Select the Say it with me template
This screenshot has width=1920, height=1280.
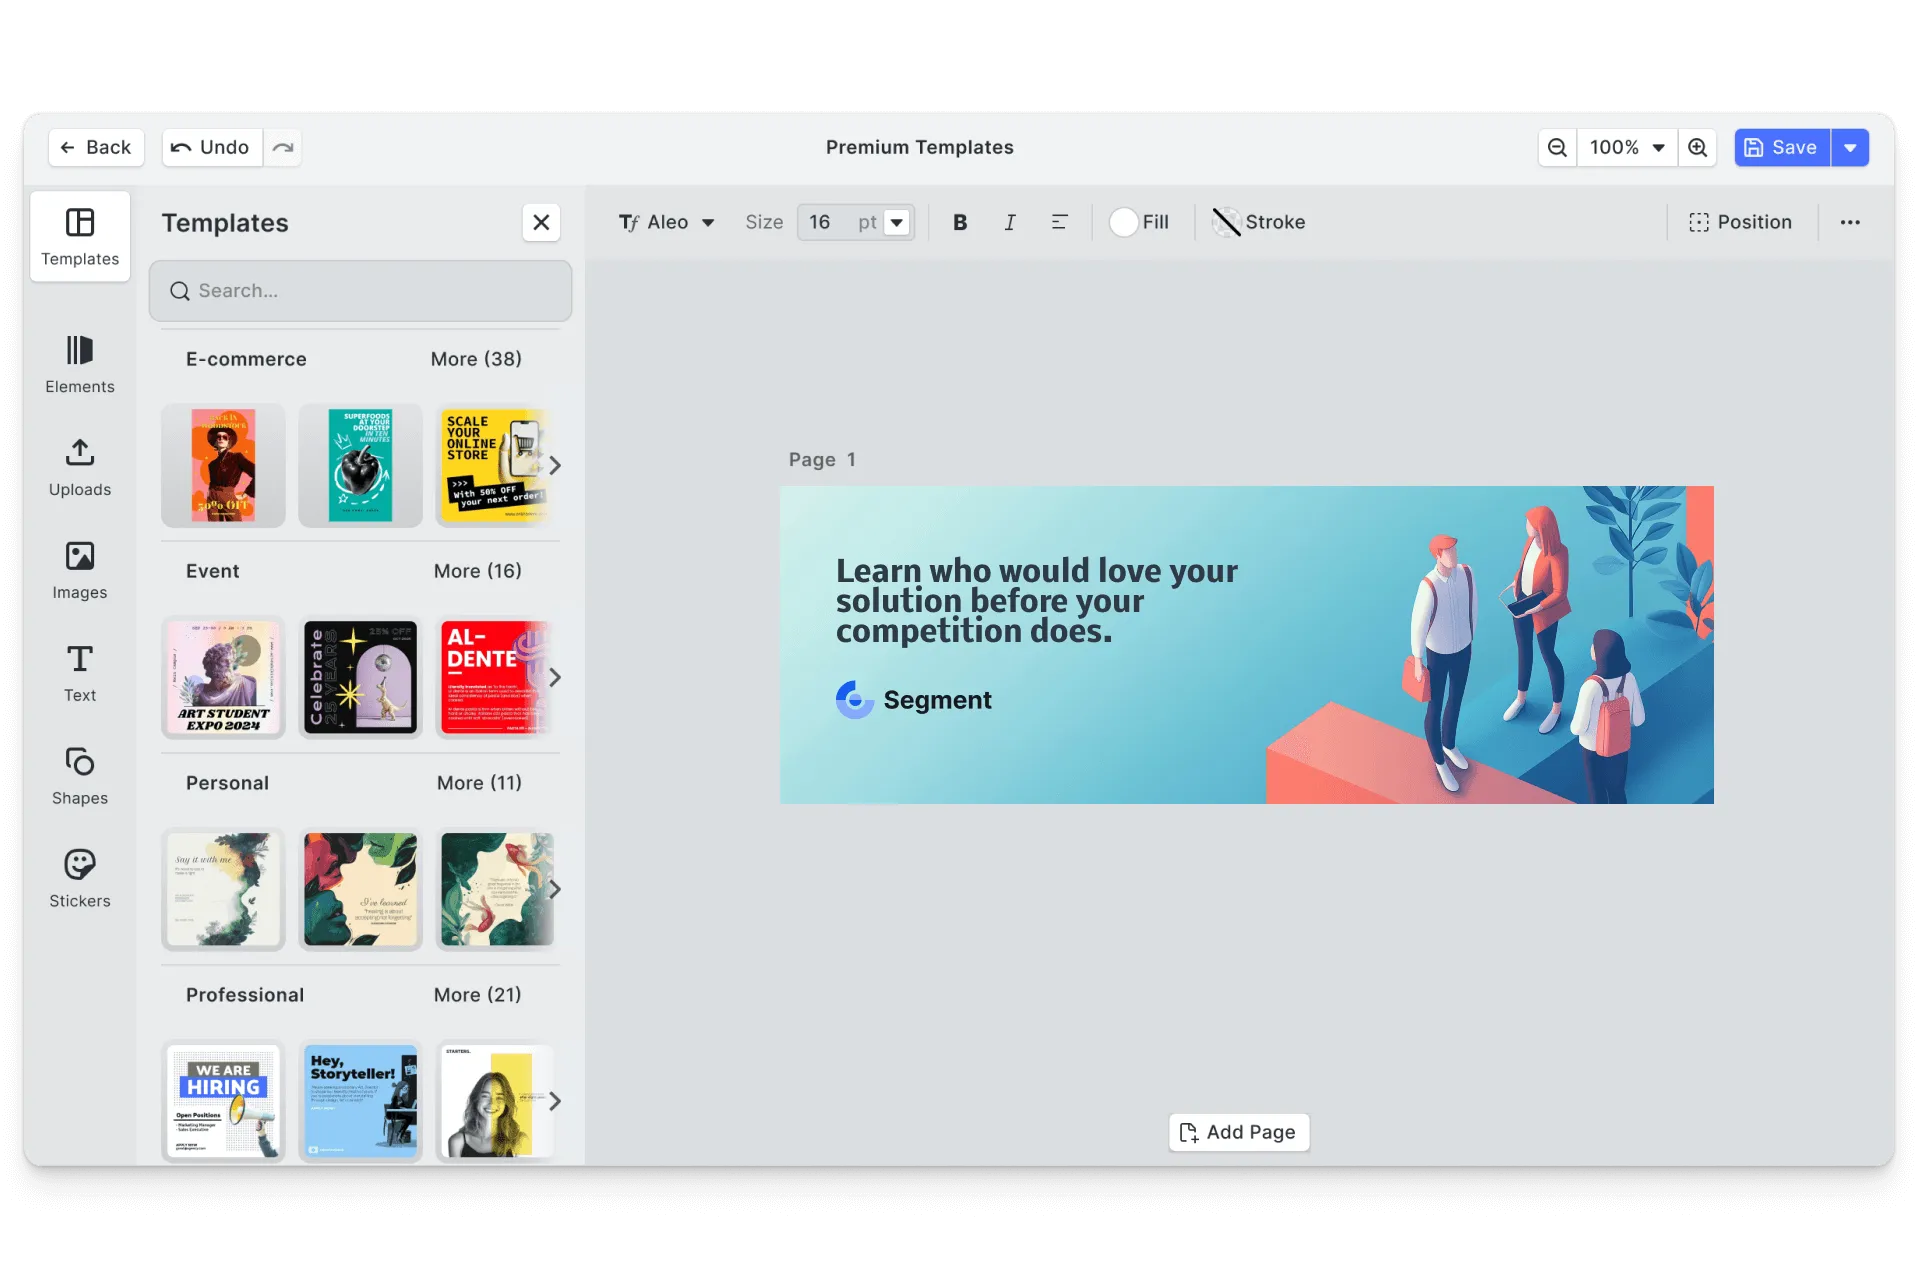223,890
